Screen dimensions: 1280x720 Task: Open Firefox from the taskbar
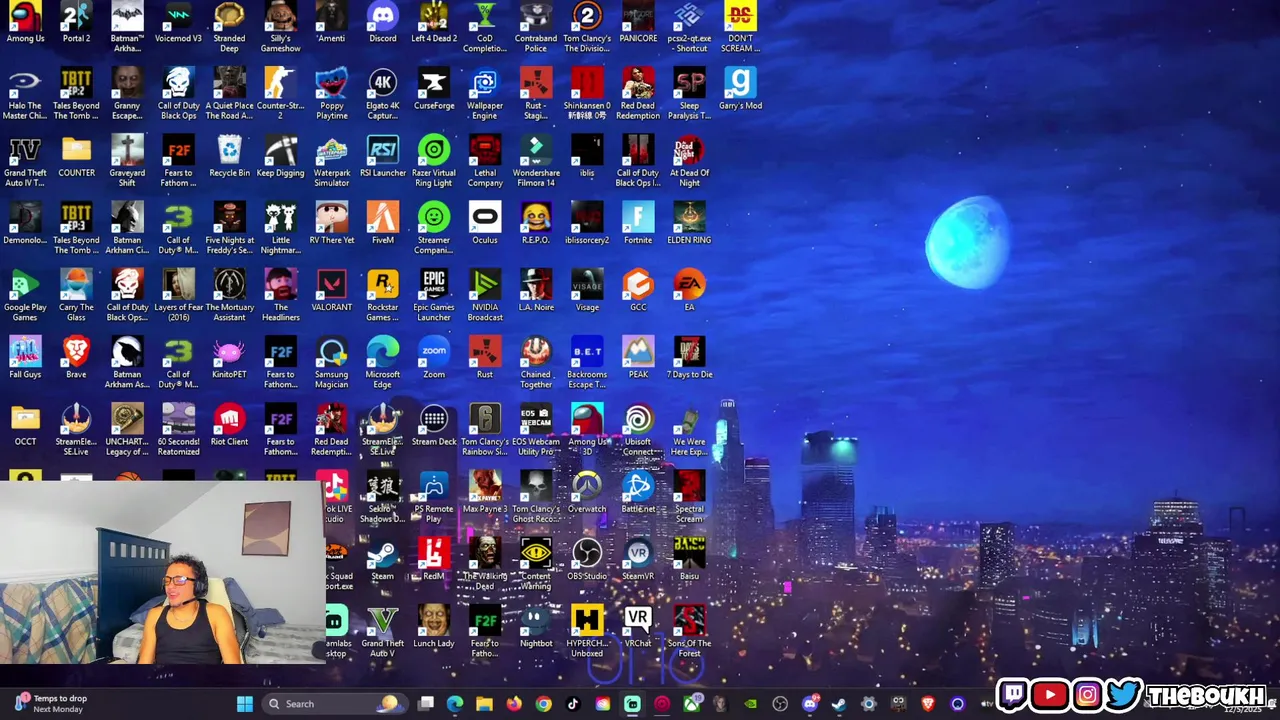pos(514,704)
